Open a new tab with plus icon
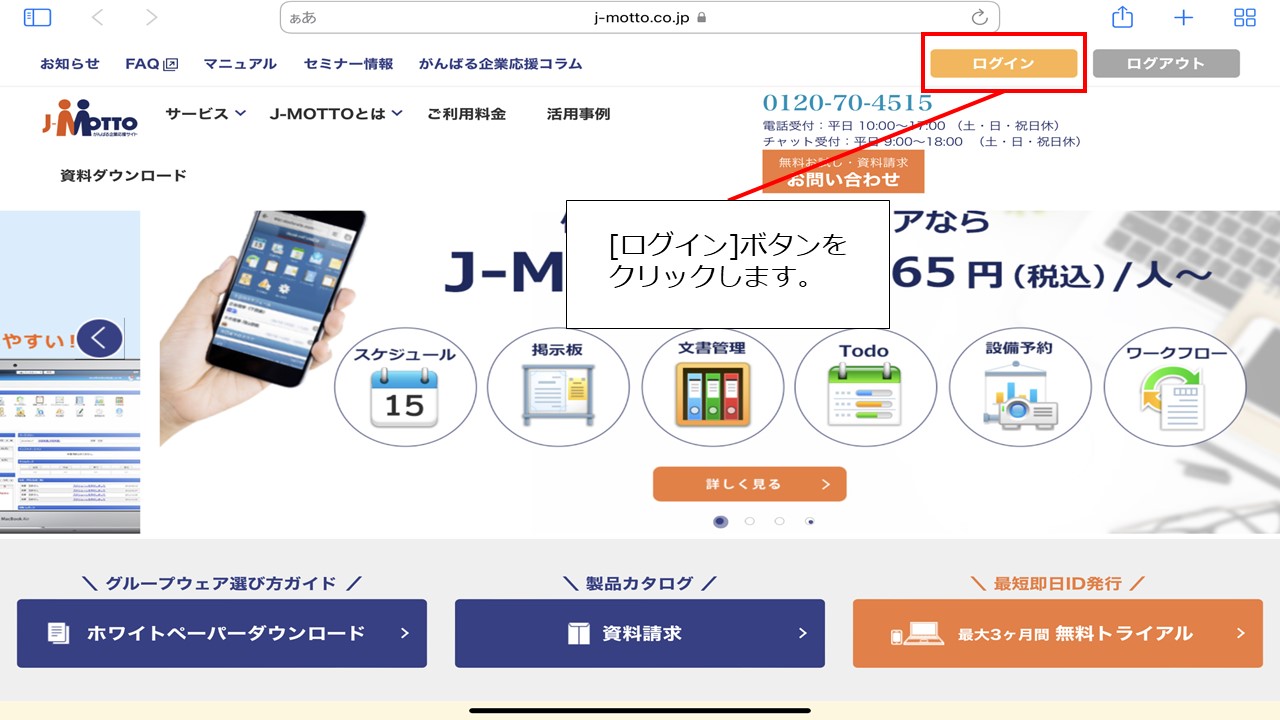This screenshot has width=1280, height=720. [x=1183, y=17]
